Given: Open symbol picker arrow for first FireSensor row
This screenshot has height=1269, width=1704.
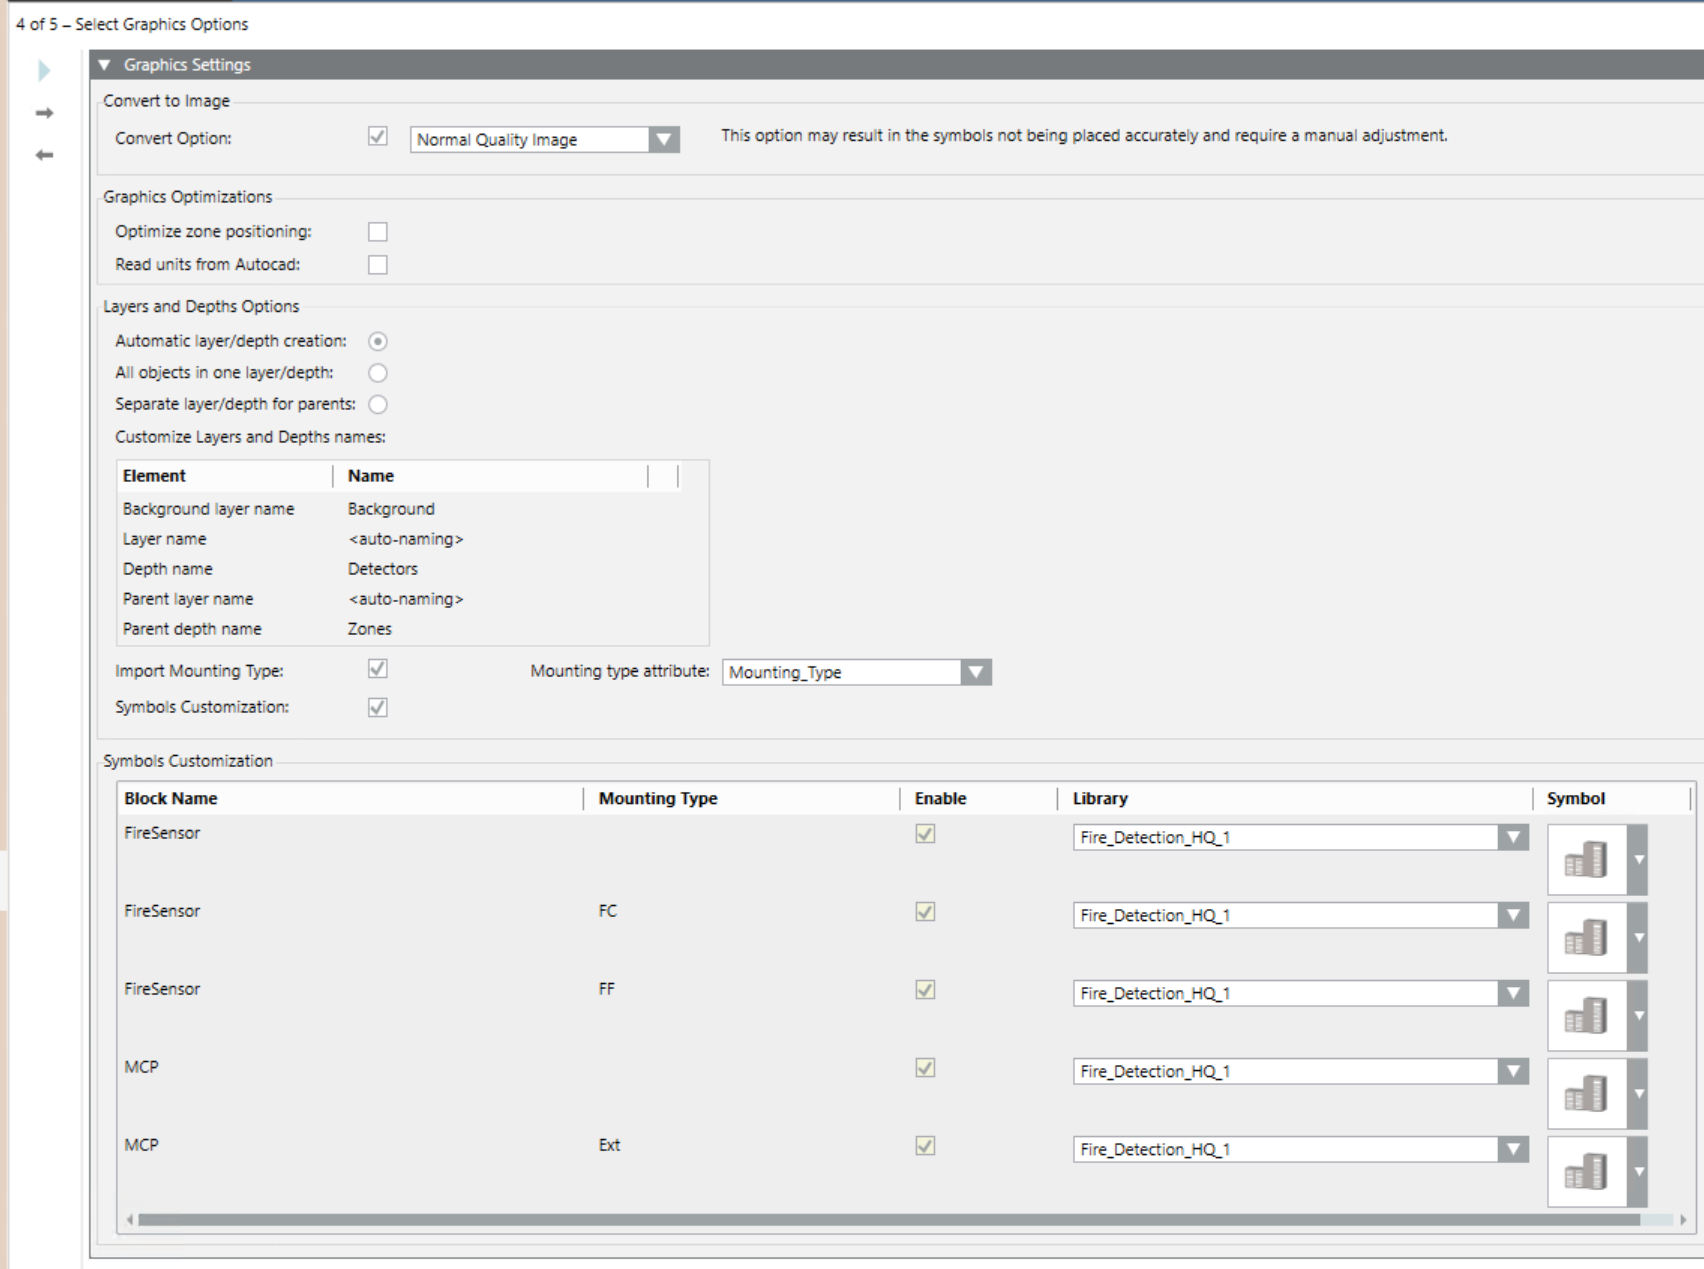Looking at the screenshot, I should (x=1638, y=859).
